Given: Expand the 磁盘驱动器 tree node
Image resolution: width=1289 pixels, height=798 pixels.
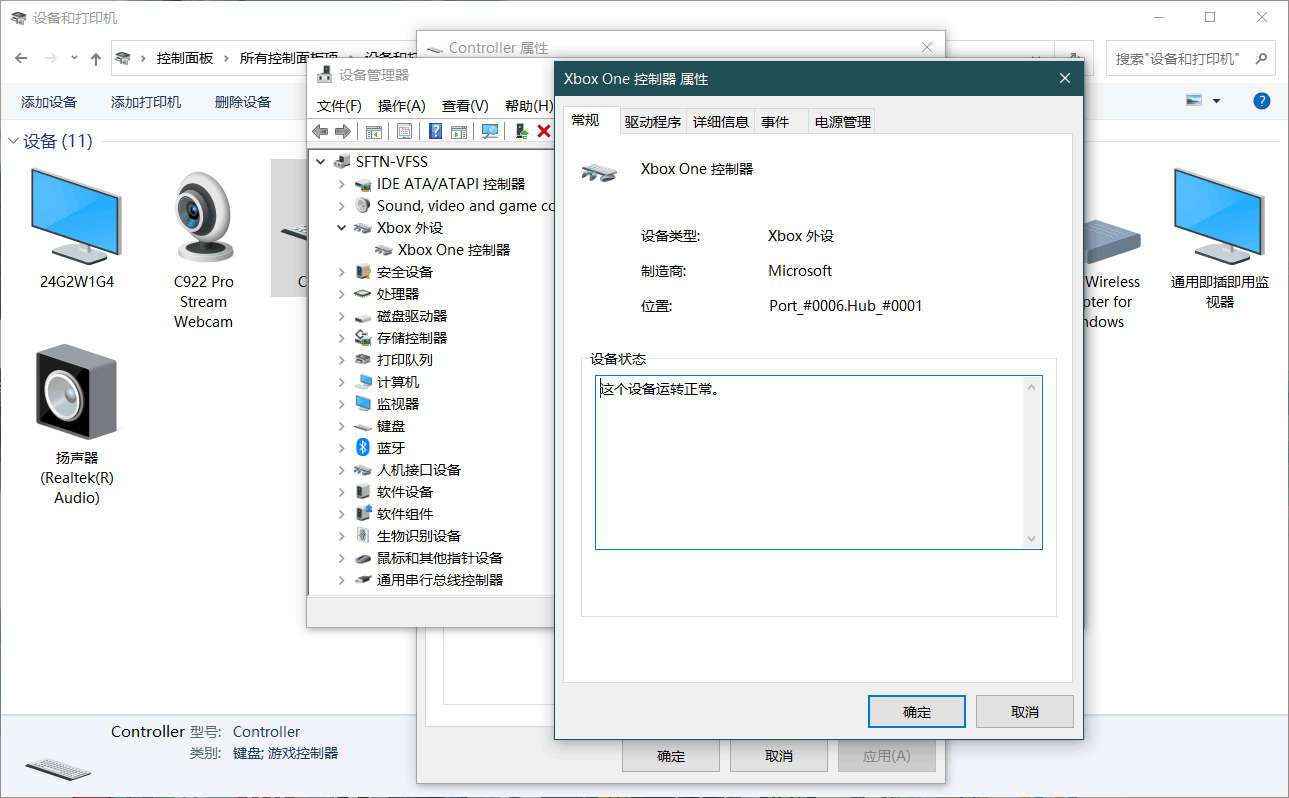Looking at the screenshot, I should pyautogui.click(x=342, y=316).
